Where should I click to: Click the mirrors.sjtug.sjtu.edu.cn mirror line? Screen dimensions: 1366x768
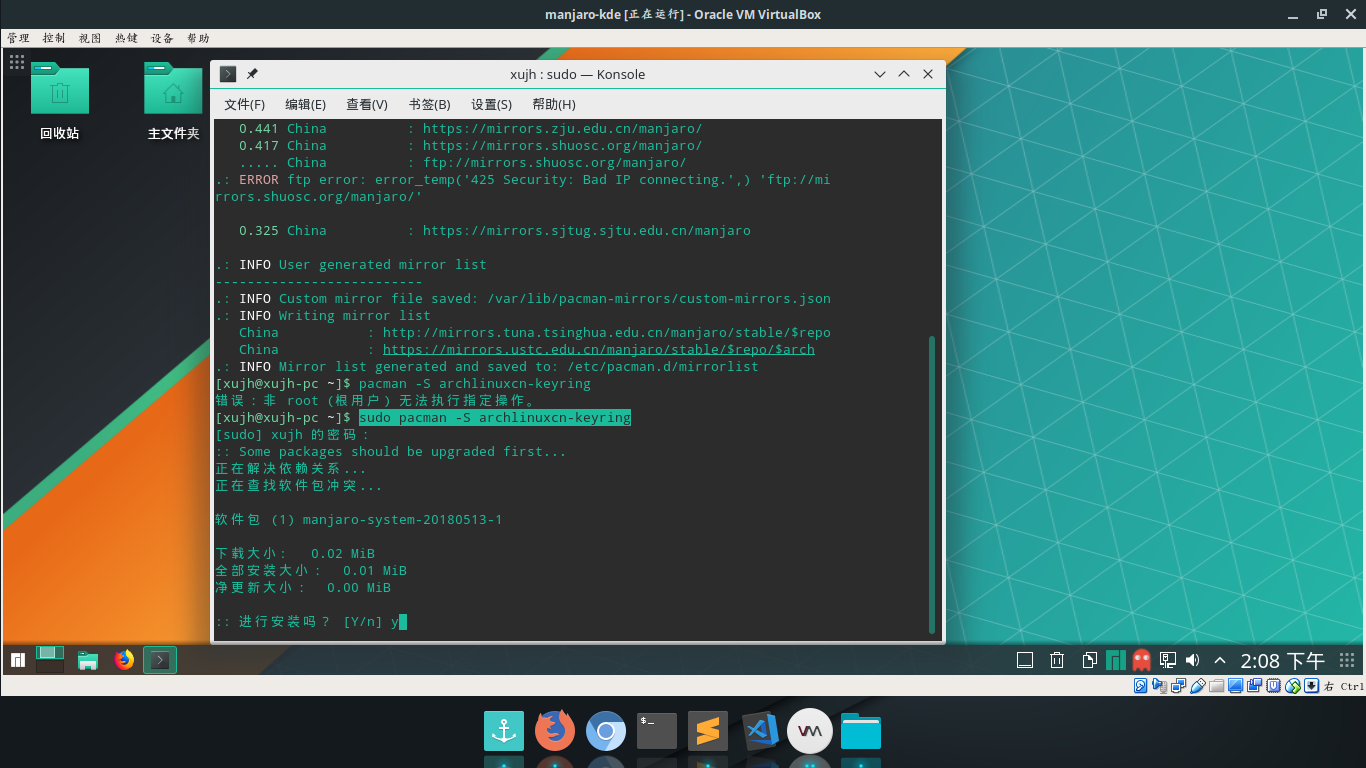coord(586,230)
